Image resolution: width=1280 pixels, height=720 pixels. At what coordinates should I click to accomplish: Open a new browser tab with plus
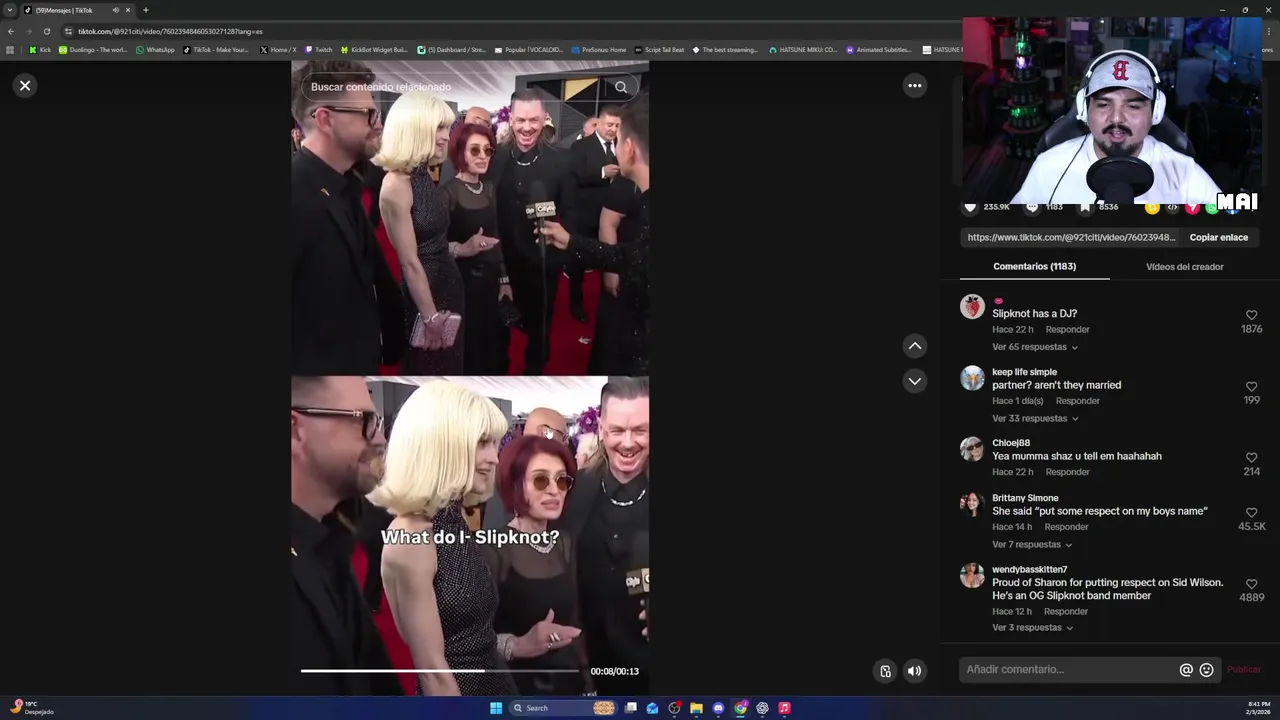tap(145, 10)
